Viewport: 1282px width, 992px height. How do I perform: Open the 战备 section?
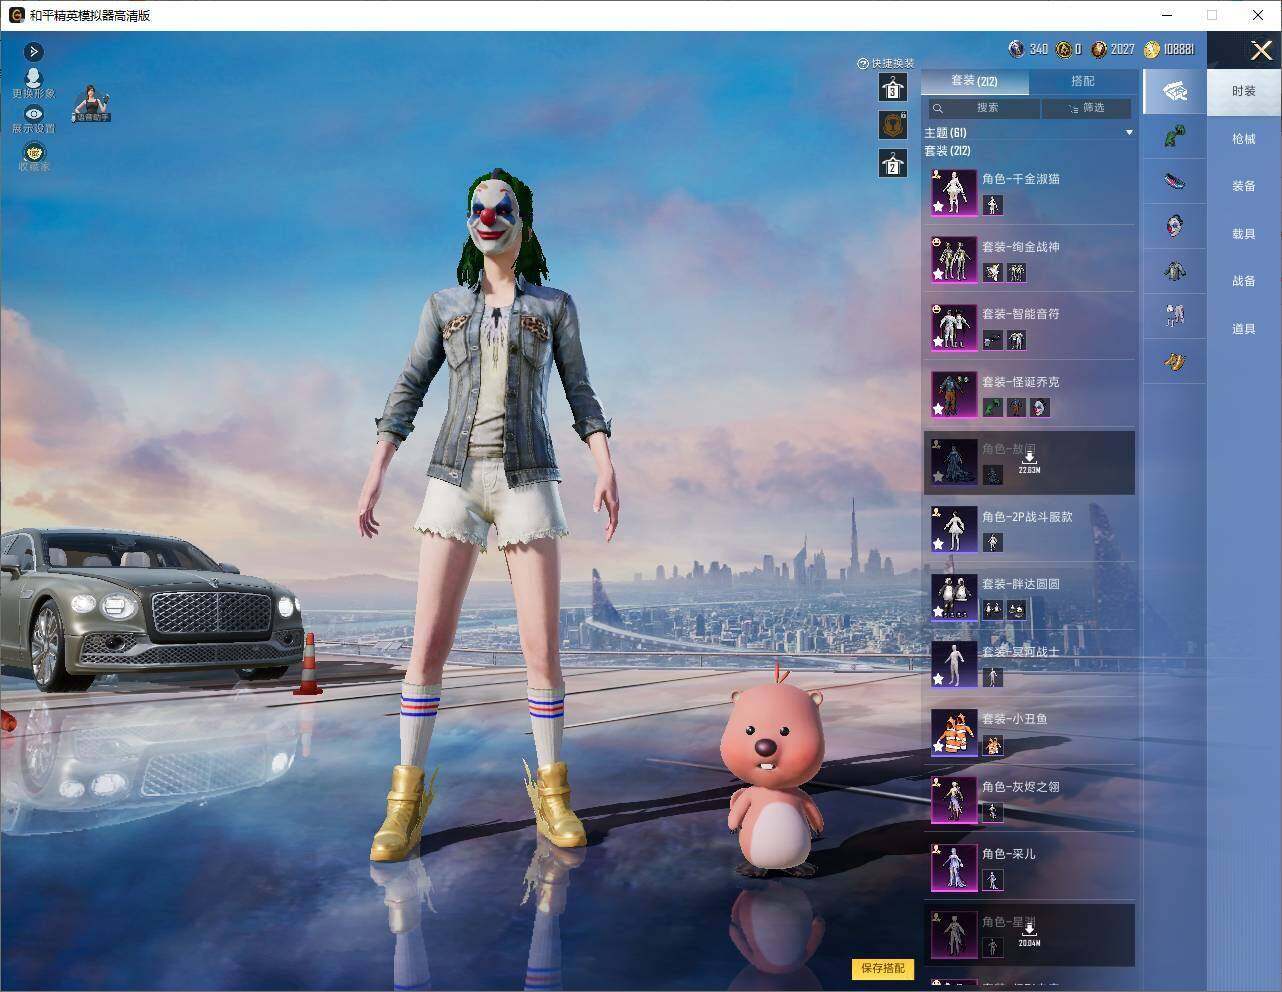(x=1244, y=281)
